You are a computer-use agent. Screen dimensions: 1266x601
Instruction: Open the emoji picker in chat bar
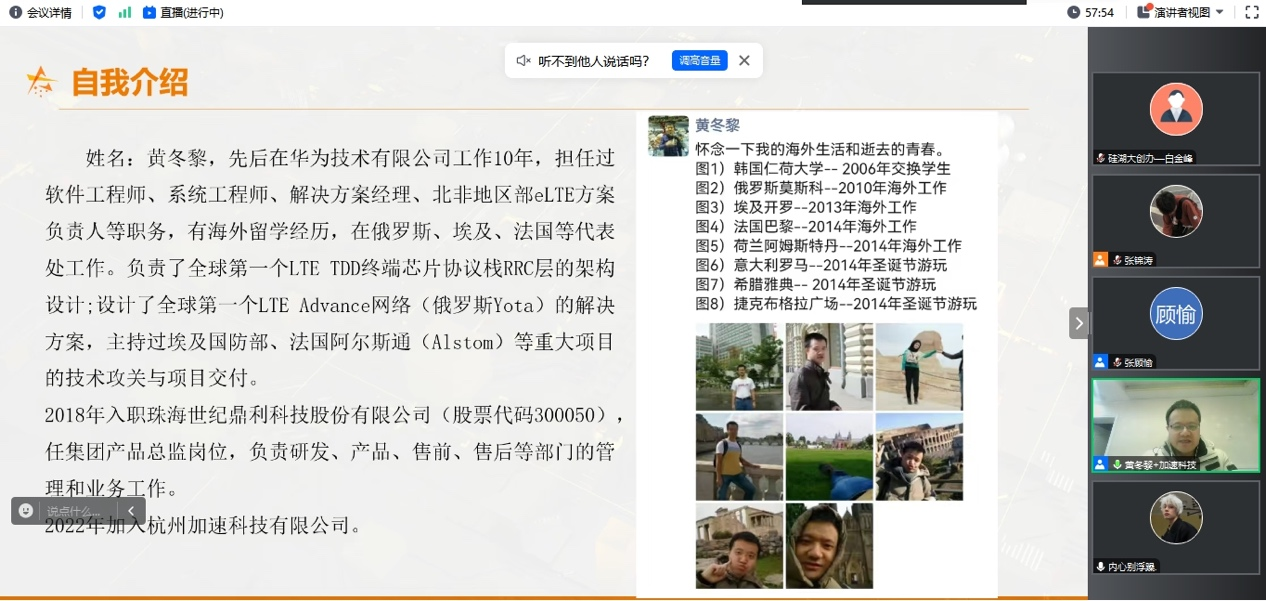[26, 511]
